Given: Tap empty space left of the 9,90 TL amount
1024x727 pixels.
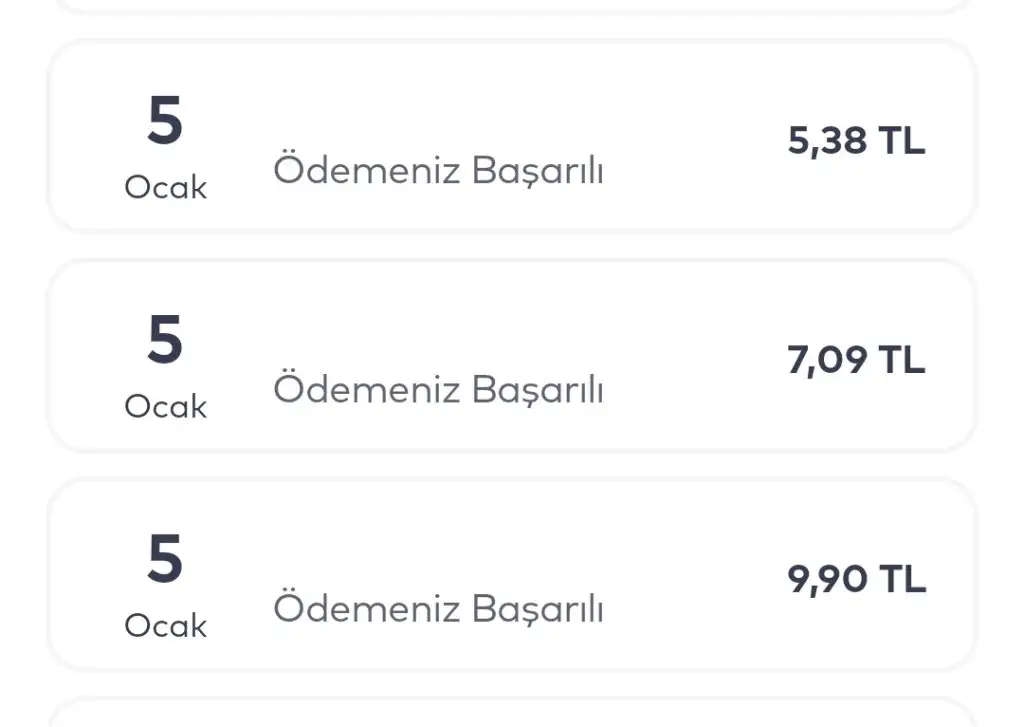Looking at the screenshot, I should (700, 579).
